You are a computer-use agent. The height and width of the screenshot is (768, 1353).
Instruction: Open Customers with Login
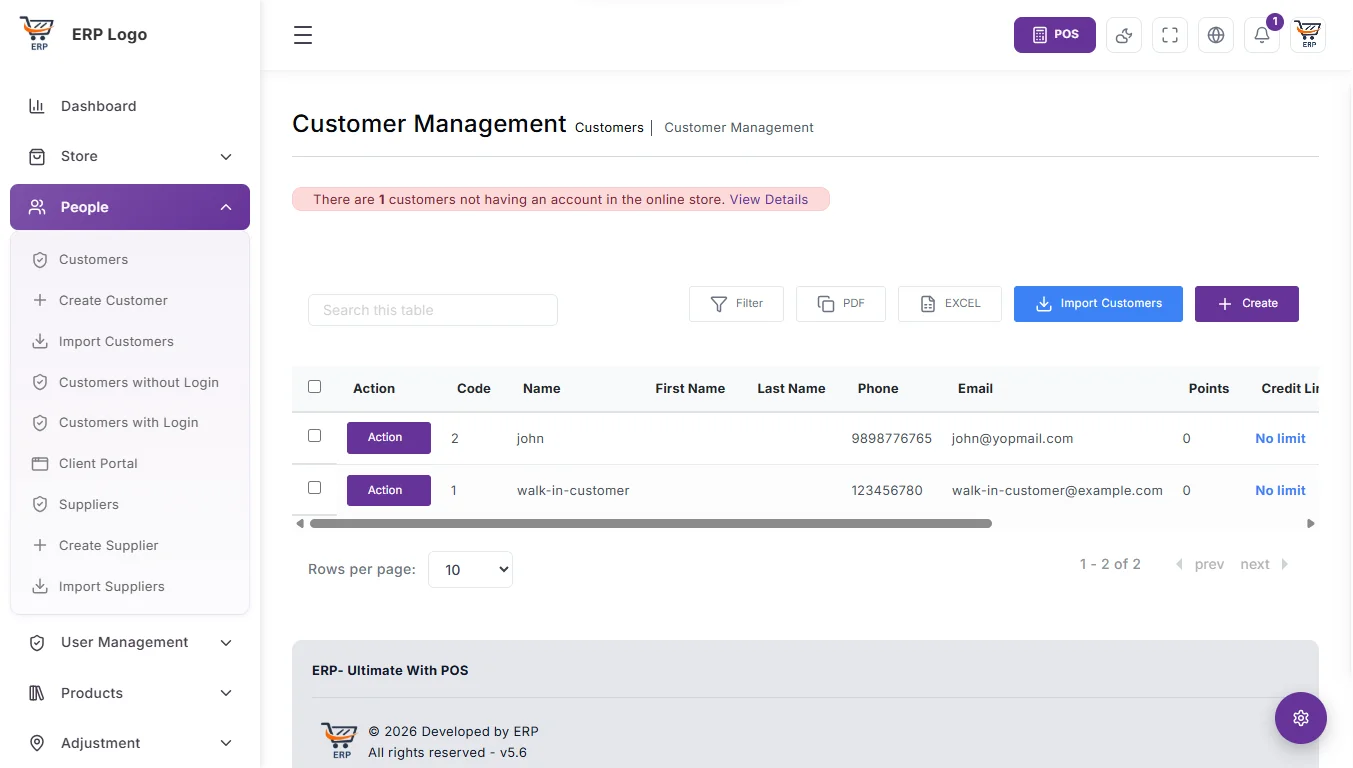[128, 422]
